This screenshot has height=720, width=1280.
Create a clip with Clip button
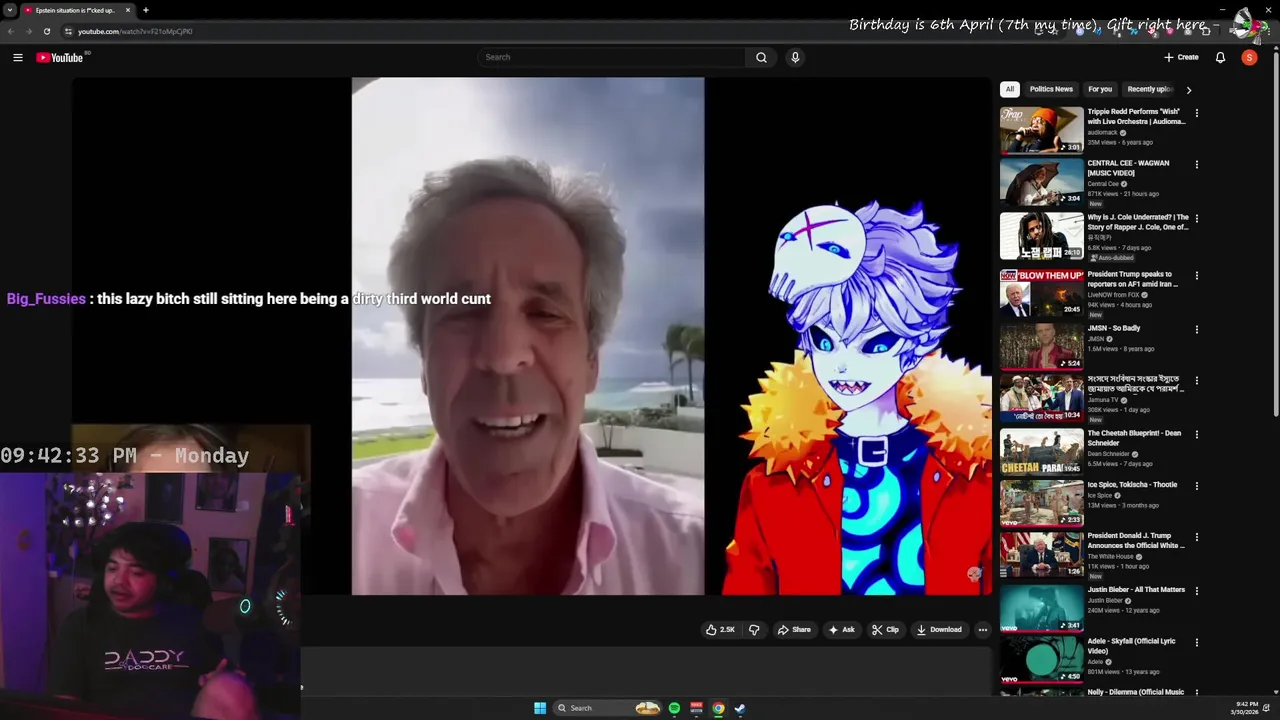(885, 630)
